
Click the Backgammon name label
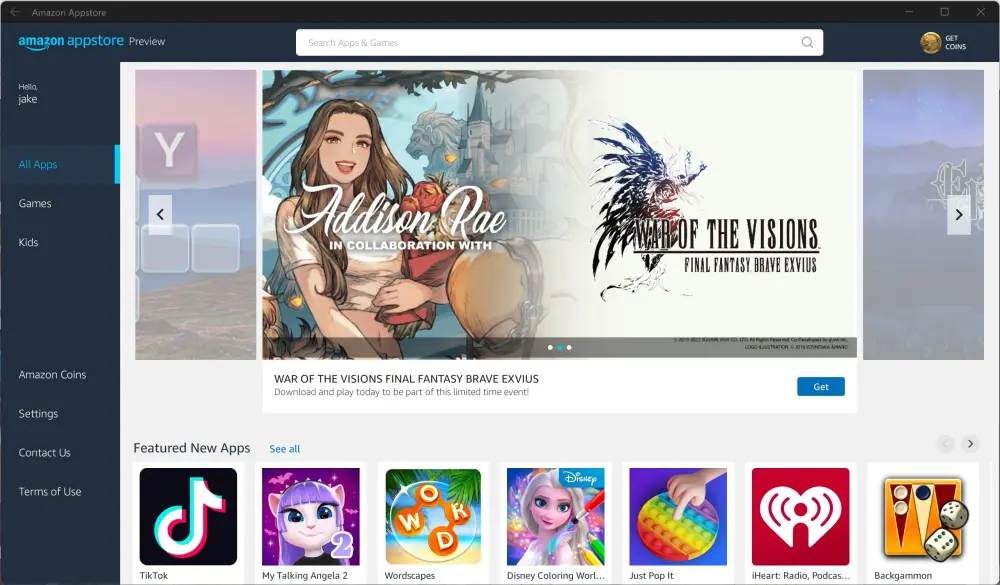pyautogui.click(x=903, y=575)
